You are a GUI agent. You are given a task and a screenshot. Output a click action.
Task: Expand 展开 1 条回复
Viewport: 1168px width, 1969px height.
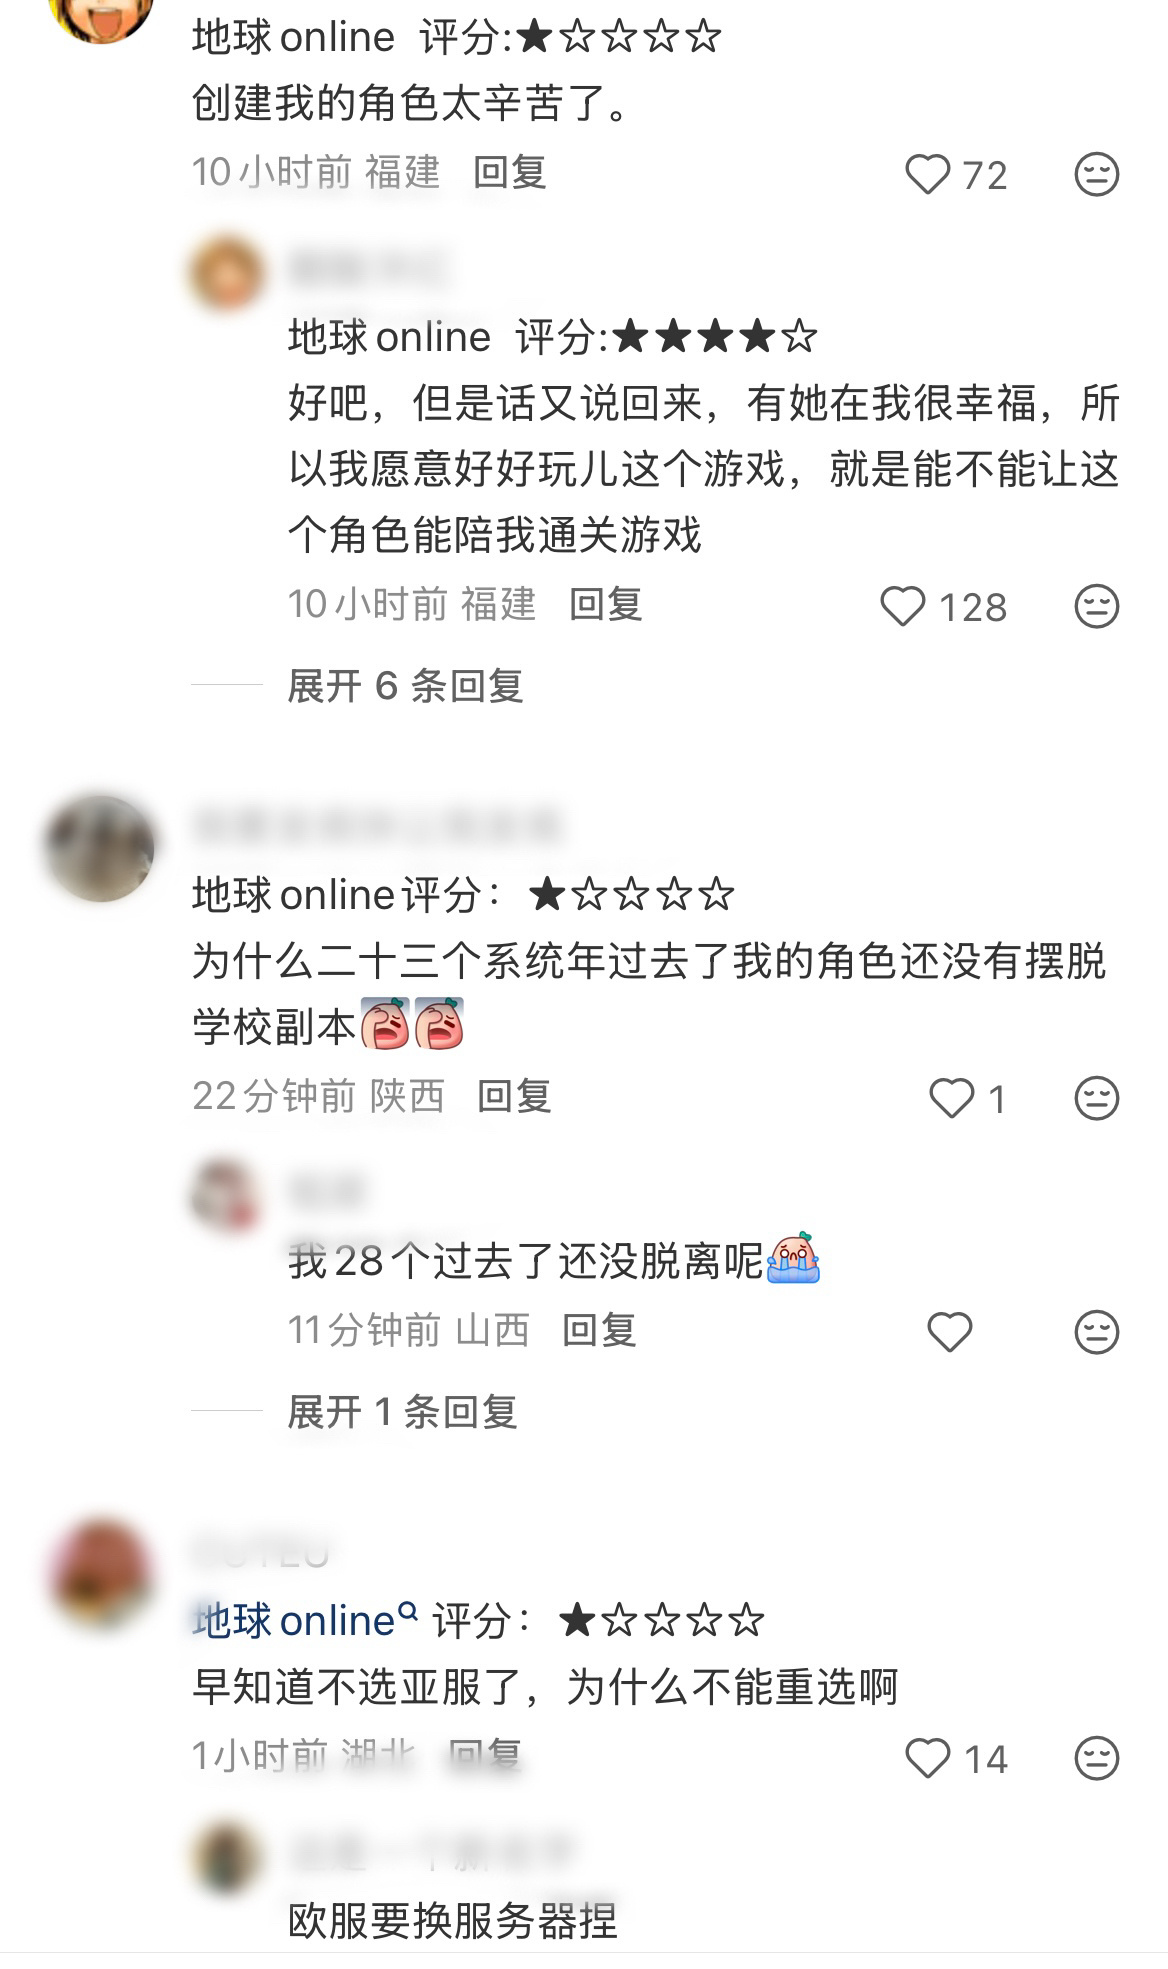[402, 1412]
